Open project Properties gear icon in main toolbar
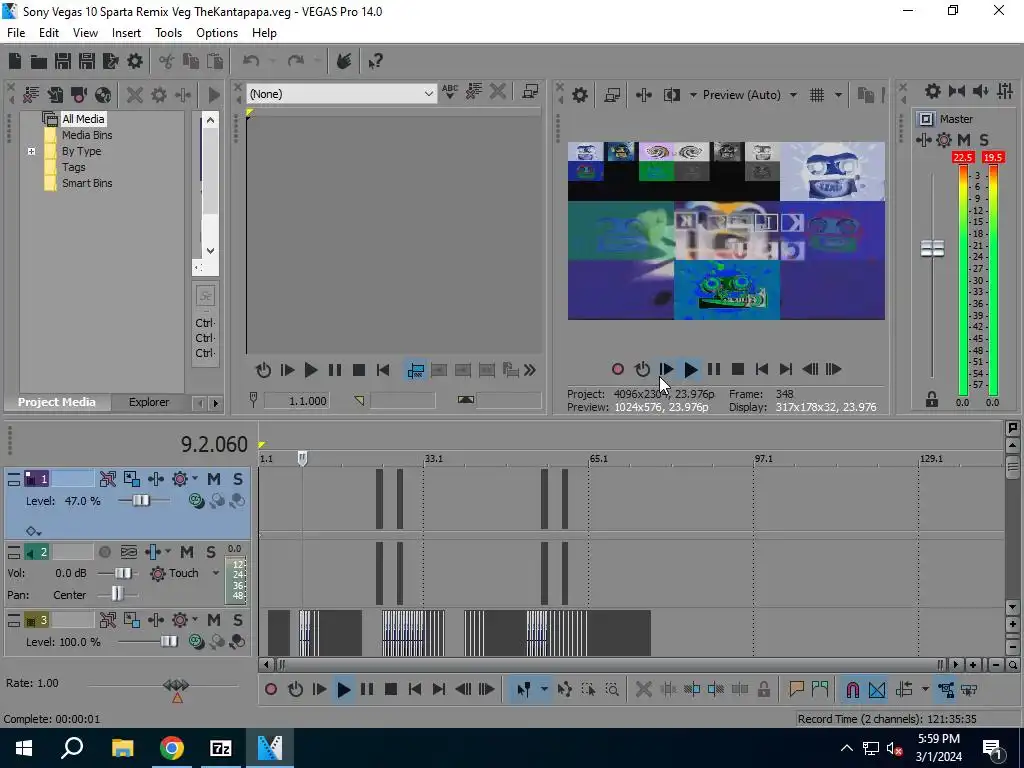Viewport: 1024px width, 768px height. point(135,61)
